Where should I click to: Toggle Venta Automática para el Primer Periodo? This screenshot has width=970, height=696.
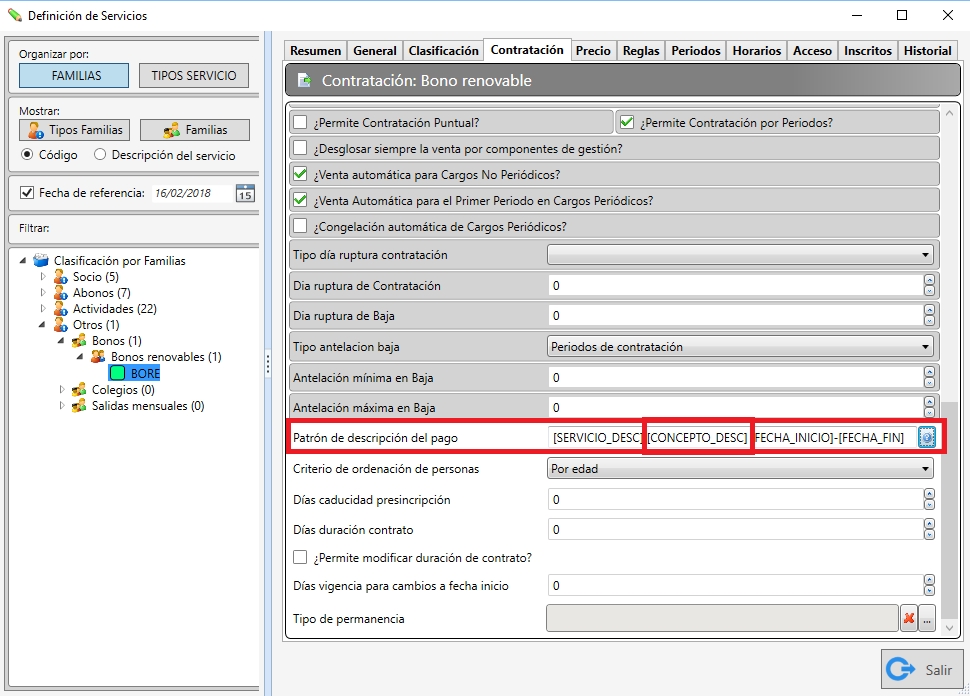[300, 200]
